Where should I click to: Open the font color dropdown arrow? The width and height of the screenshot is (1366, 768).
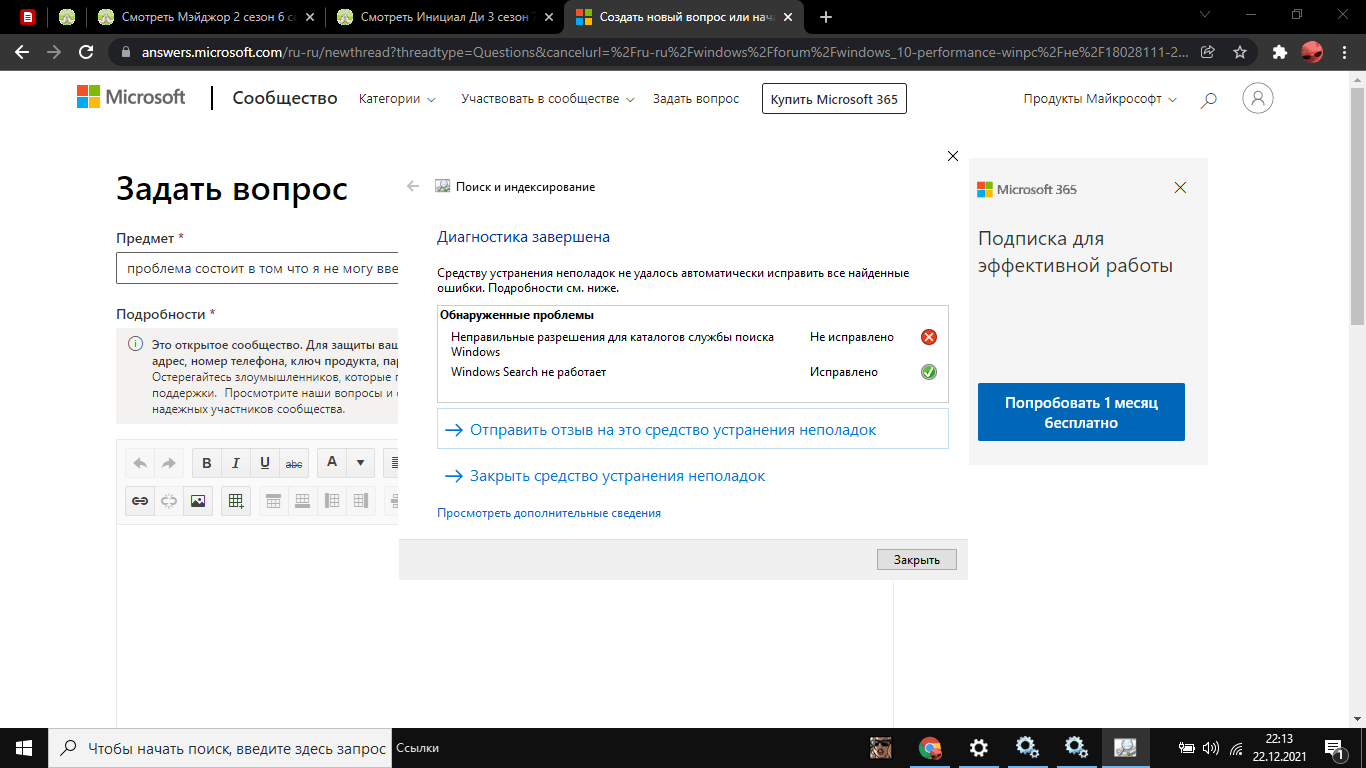tap(360, 463)
